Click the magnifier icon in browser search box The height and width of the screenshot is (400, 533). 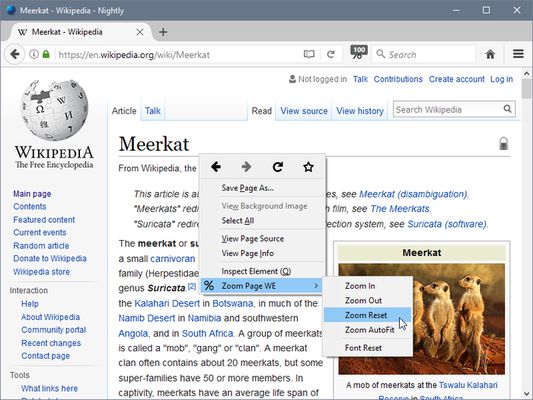pyautogui.click(x=381, y=54)
